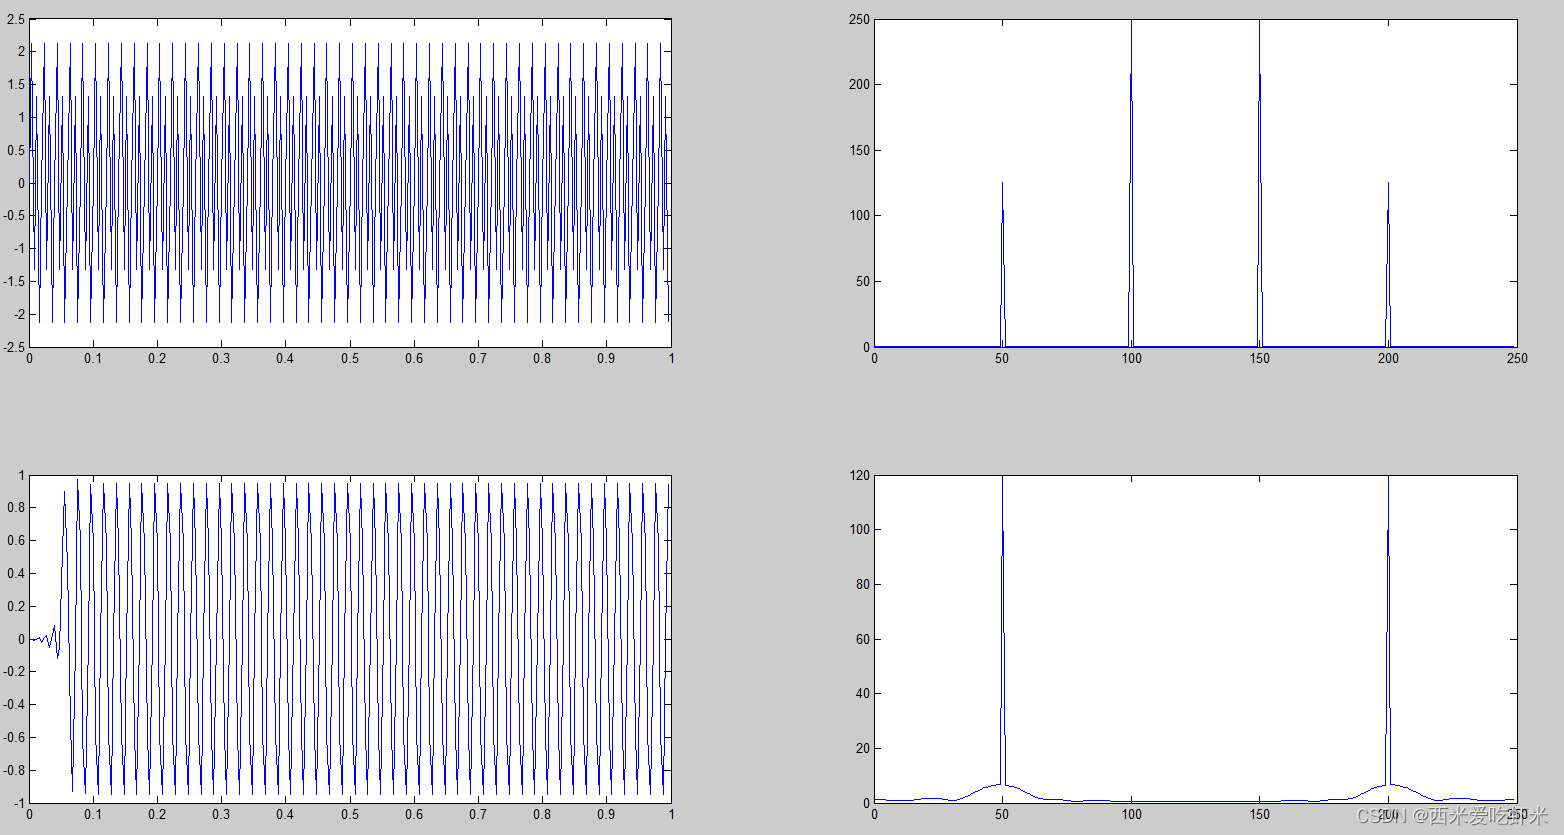Click the 50 Hz peak in top-right spectrum
Viewport: 1564px width, 835px height.
pyautogui.click(x=1002, y=265)
